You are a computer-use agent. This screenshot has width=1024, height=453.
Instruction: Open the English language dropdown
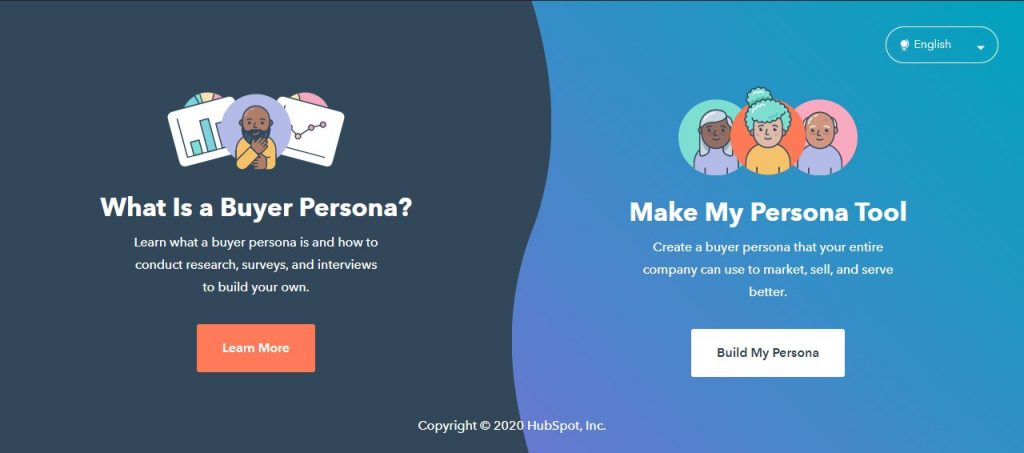pos(941,45)
